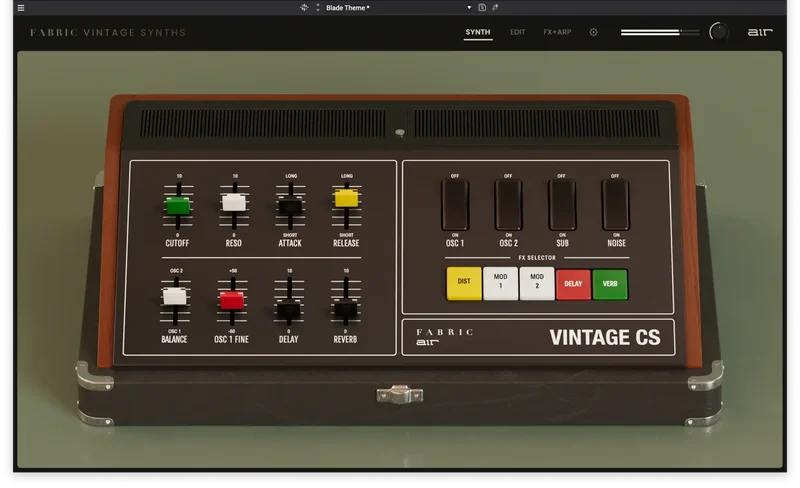Click the round volume knob in the header
The height and width of the screenshot is (488, 800).
(x=719, y=32)
